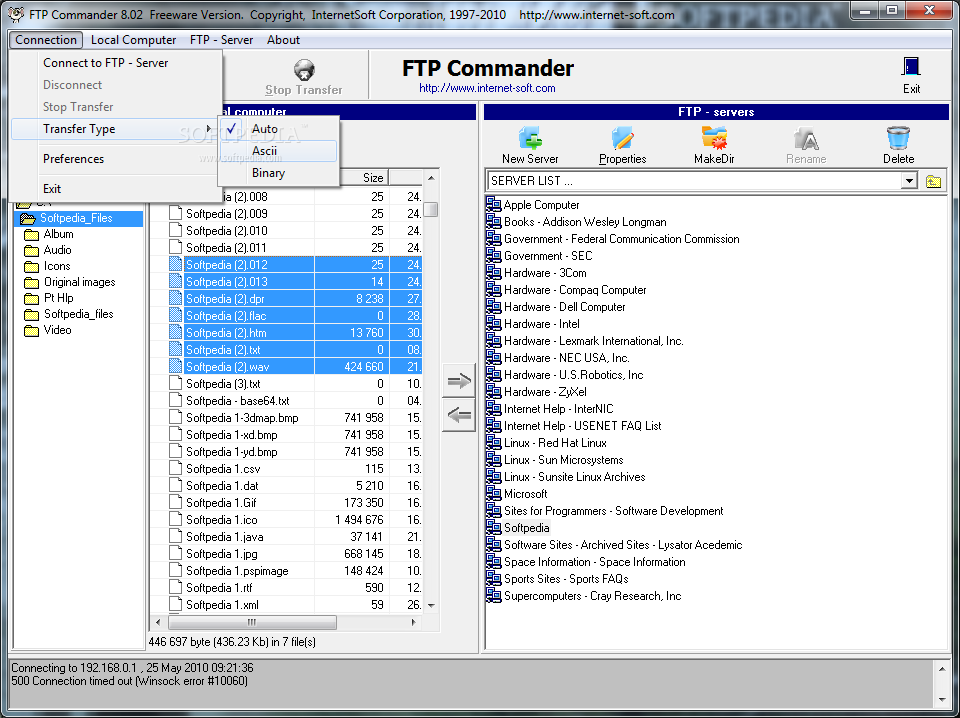Click the New Server icon
960x718 pixels.
[530, 138]
